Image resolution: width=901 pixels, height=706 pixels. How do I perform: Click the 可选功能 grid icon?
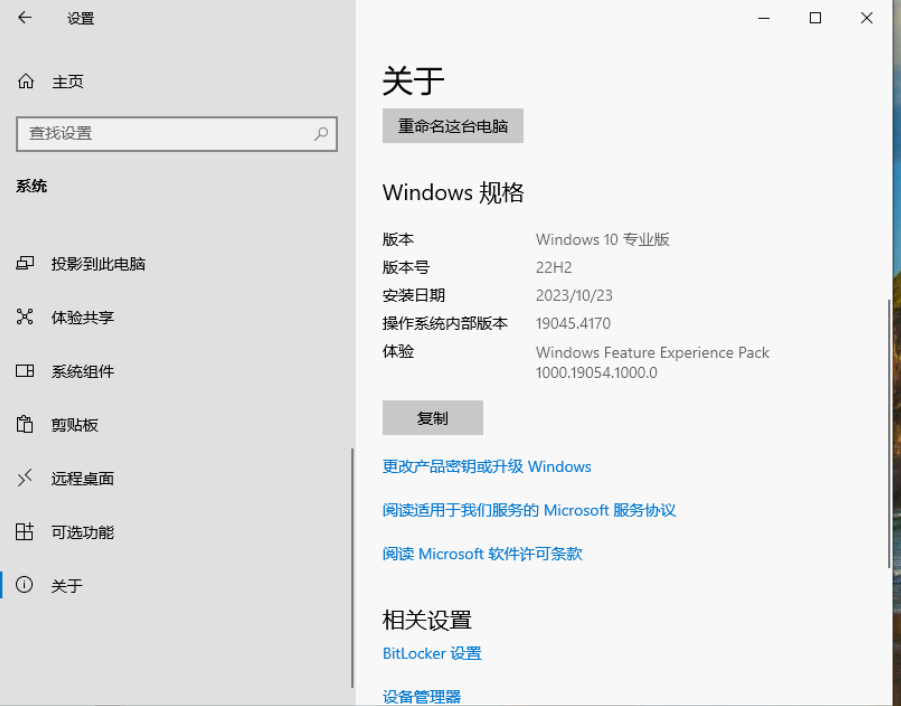pyautogui.click(x=25, y=531)
